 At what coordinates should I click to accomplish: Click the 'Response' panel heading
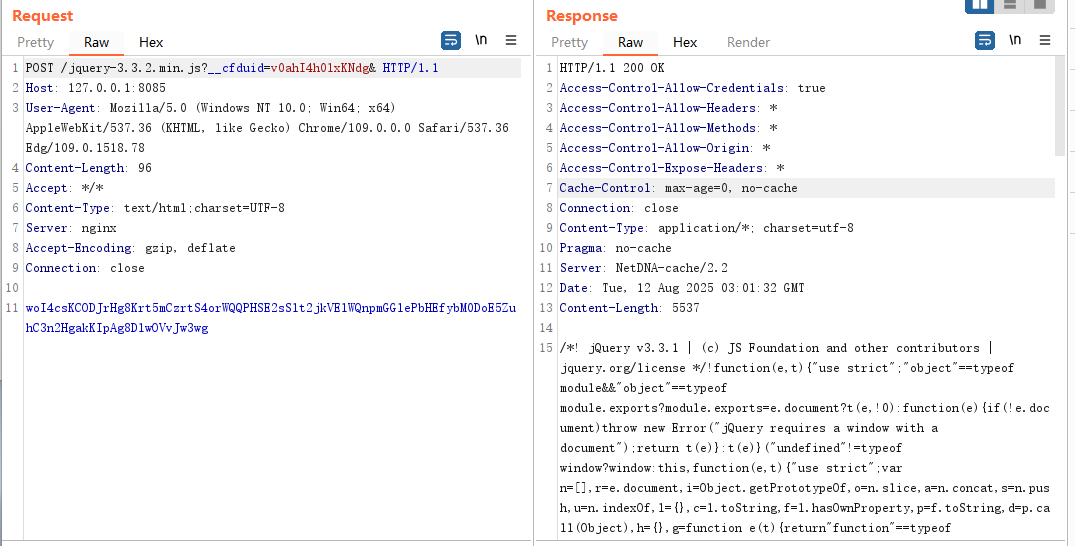(582, 16)
